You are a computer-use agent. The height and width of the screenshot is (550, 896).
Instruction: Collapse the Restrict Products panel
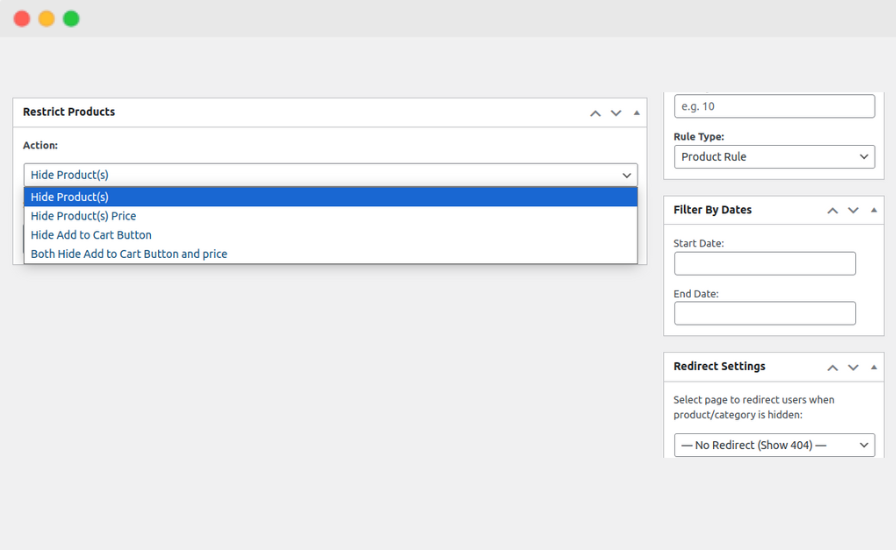[637, 113]
